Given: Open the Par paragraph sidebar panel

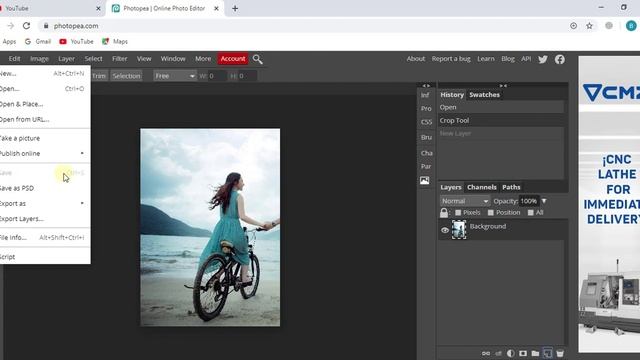Looking at the screenshot, I should tap(426, 167).
